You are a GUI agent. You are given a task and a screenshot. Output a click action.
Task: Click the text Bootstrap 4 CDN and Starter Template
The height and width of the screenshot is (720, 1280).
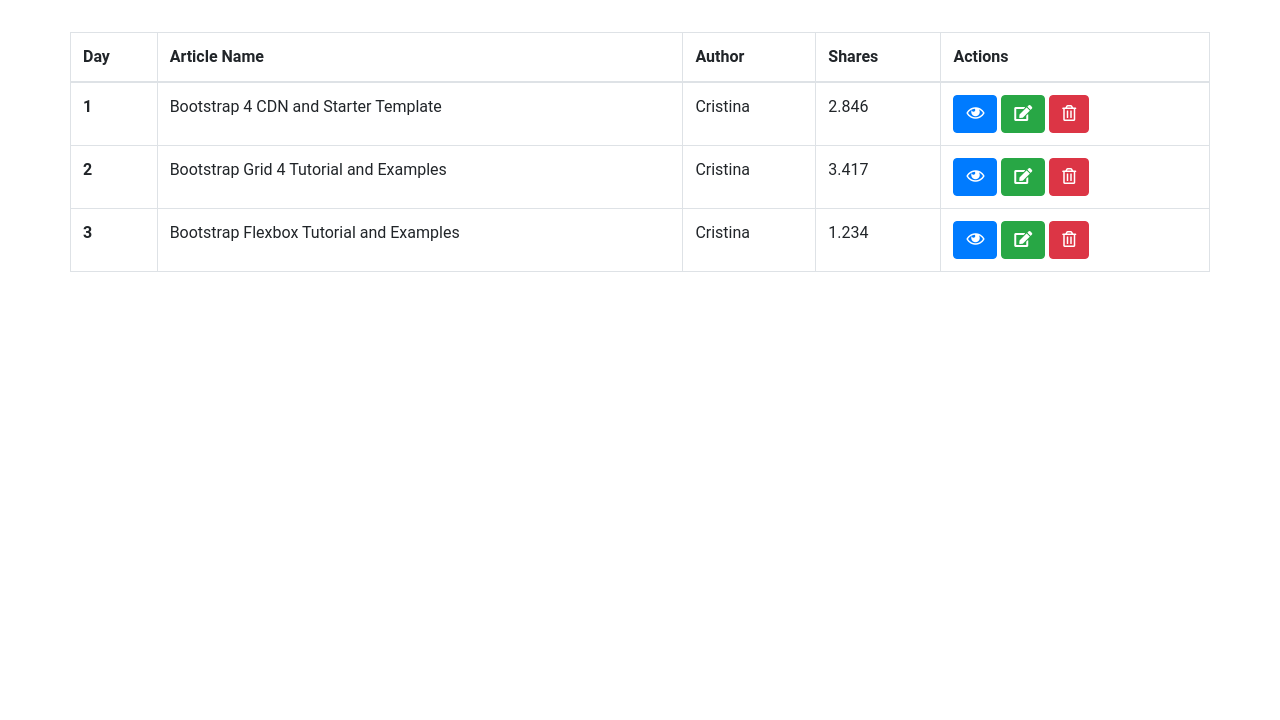pyautogui.click(x=306, y=107)
